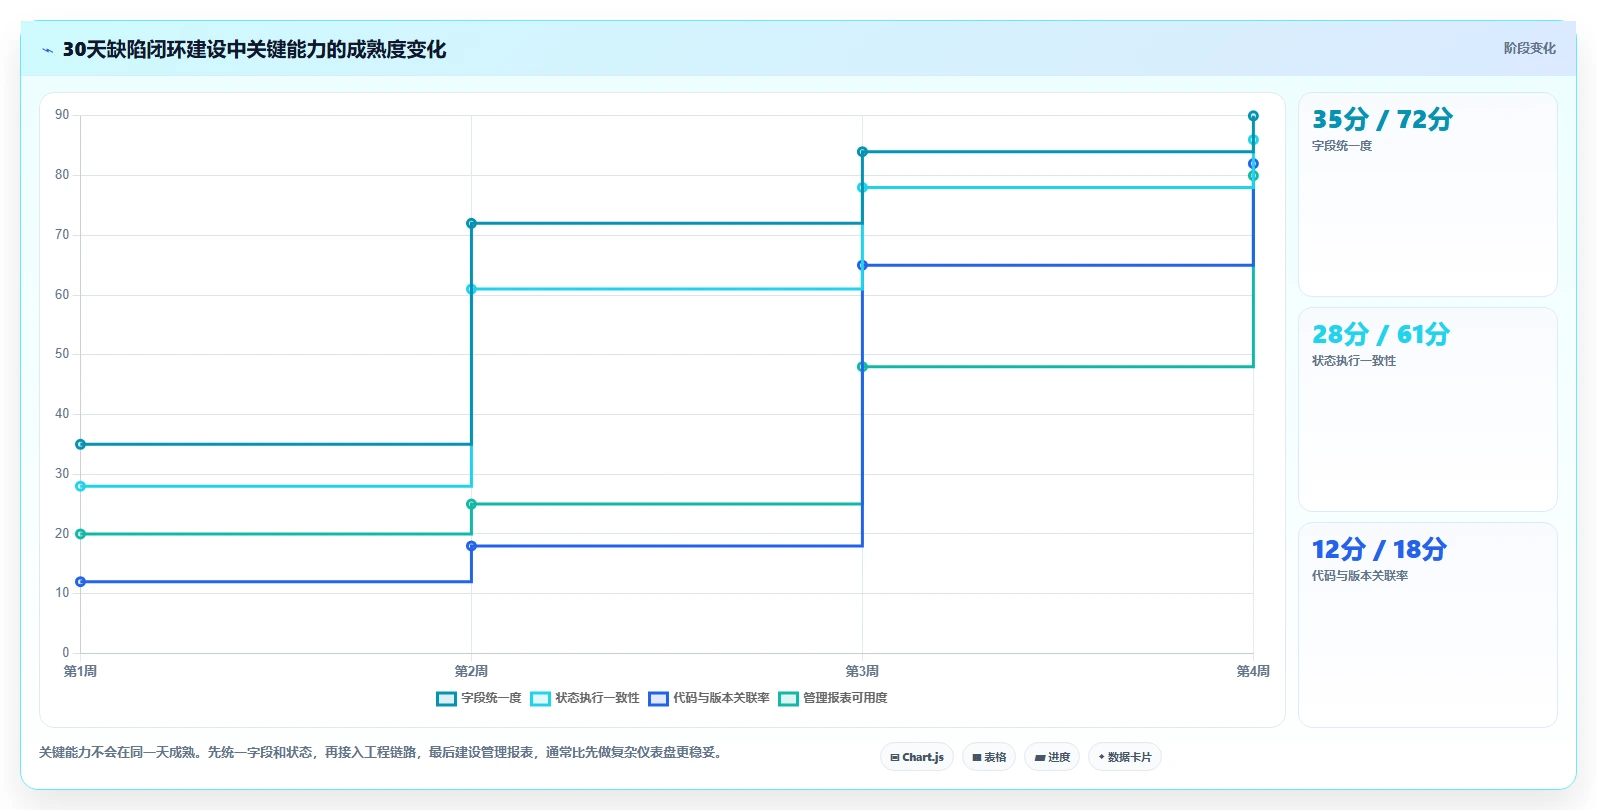The image size is (1597, 810).
Task: Select the 代码与版本关联率 point at 第3周 (65)
Action: [x=862, y=265]
